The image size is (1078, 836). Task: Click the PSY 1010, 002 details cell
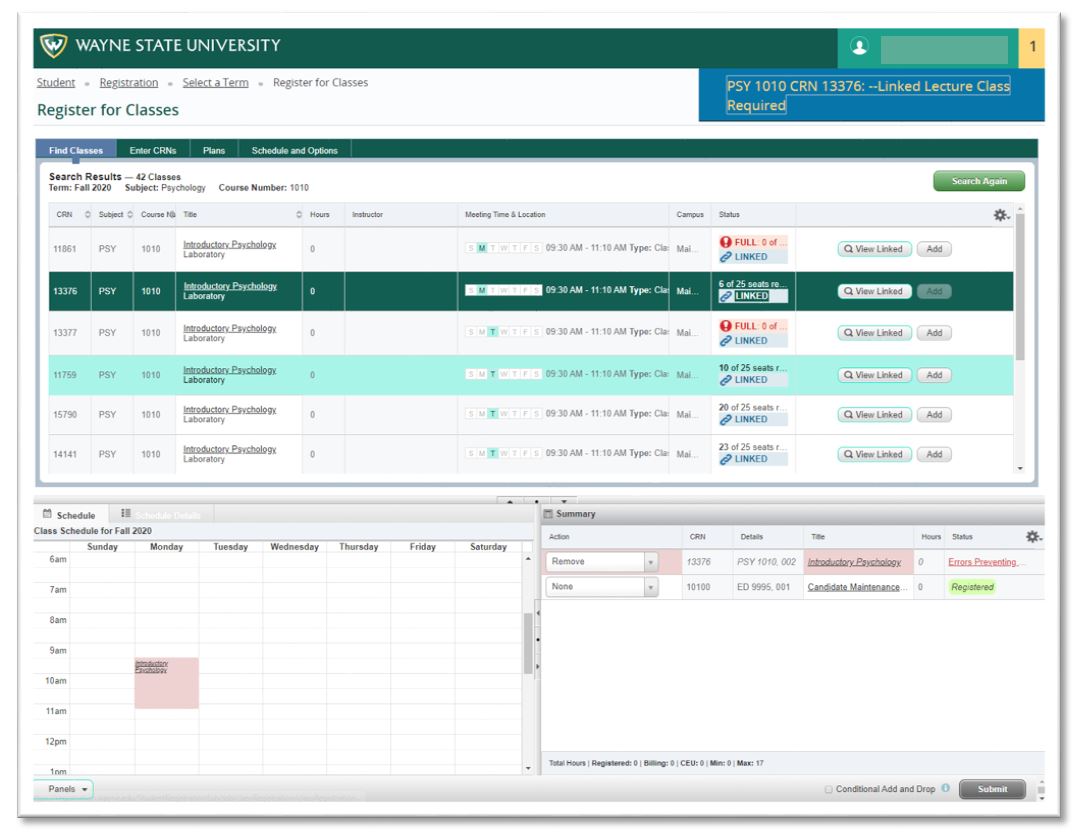pyautogui.click(x=766, y=562)
